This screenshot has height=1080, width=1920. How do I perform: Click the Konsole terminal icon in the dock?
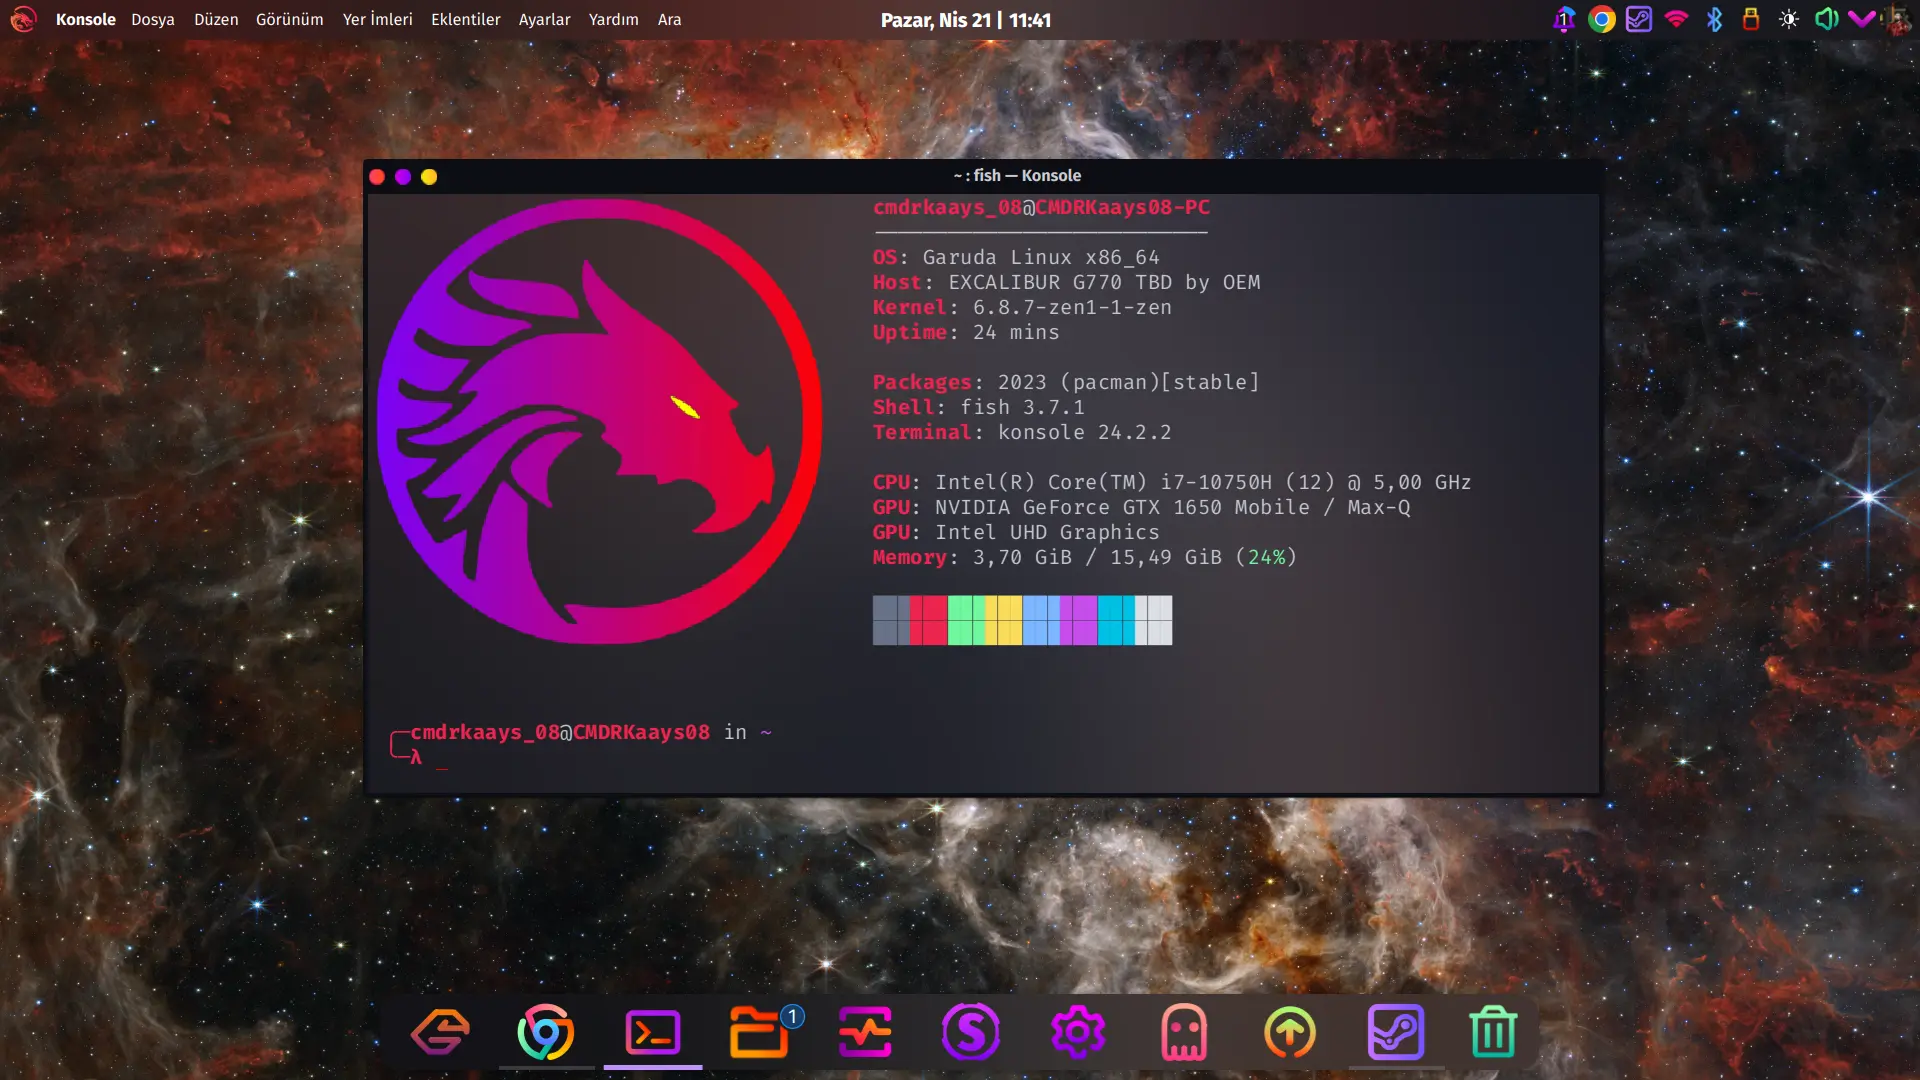pyautogui.click(x=653, y=1032)
